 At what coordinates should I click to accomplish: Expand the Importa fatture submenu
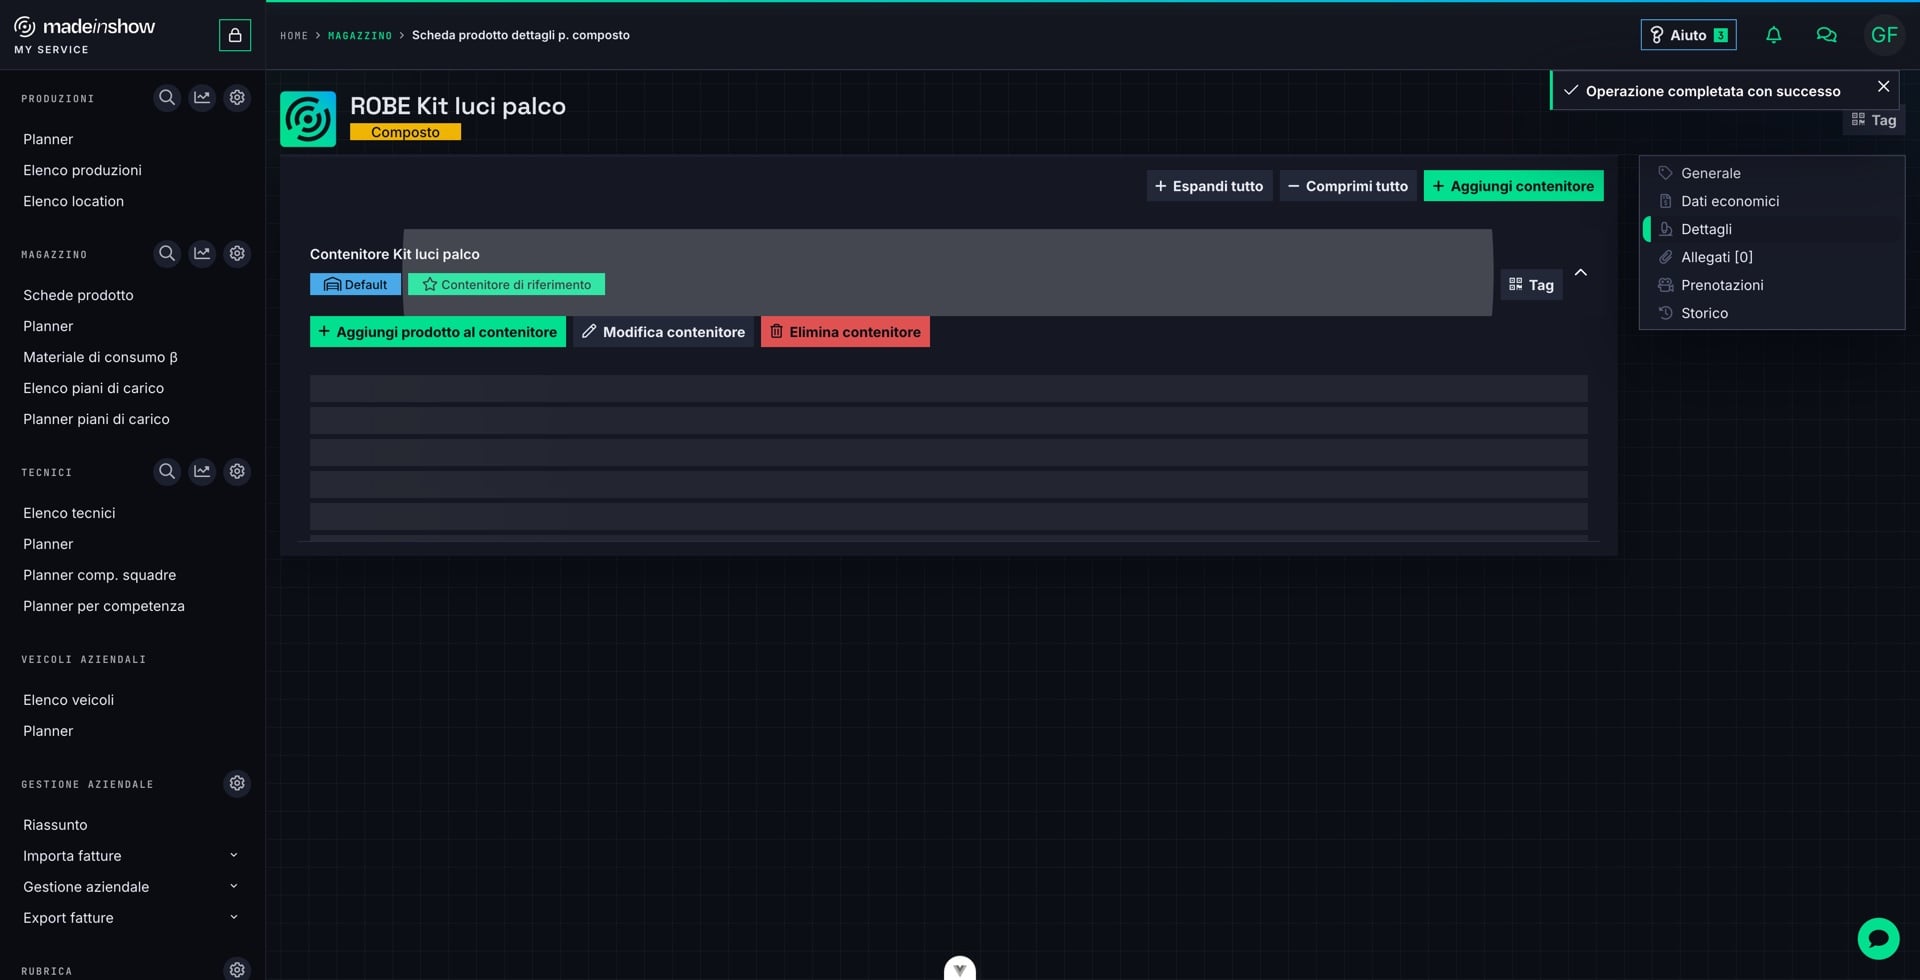click(234, 856)
